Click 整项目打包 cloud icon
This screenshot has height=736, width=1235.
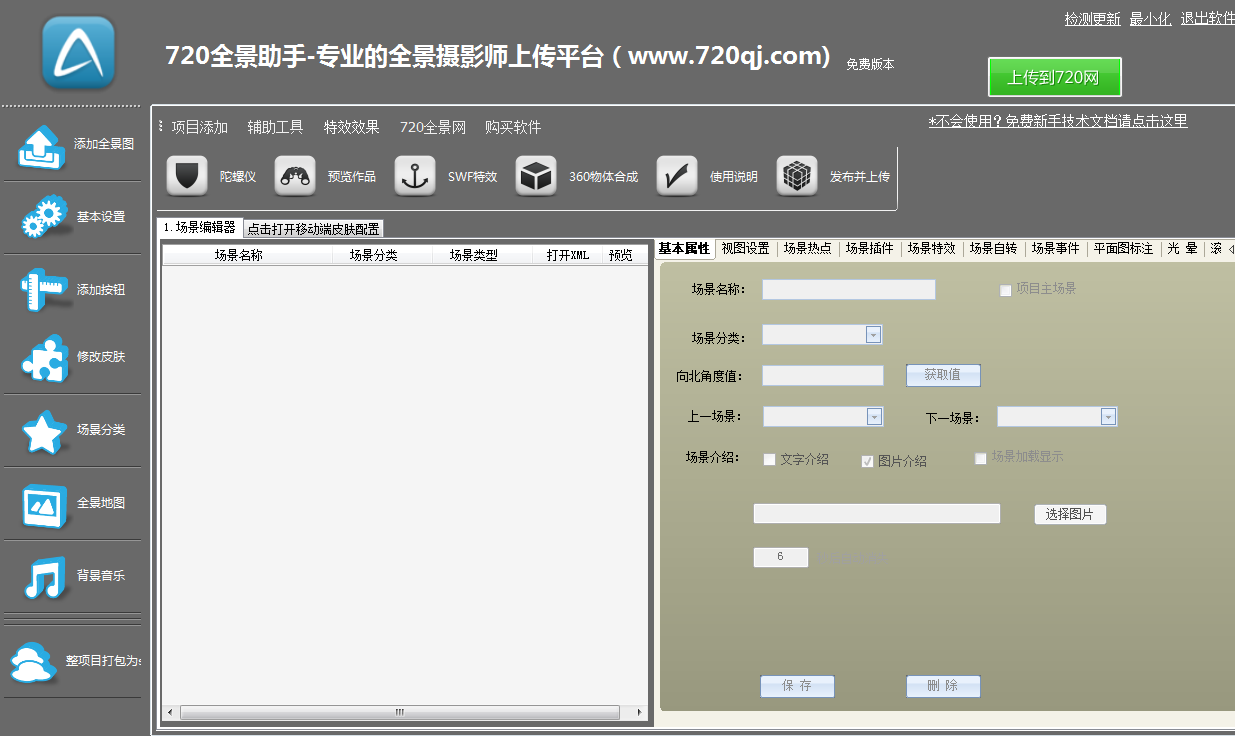pos(33,661)
